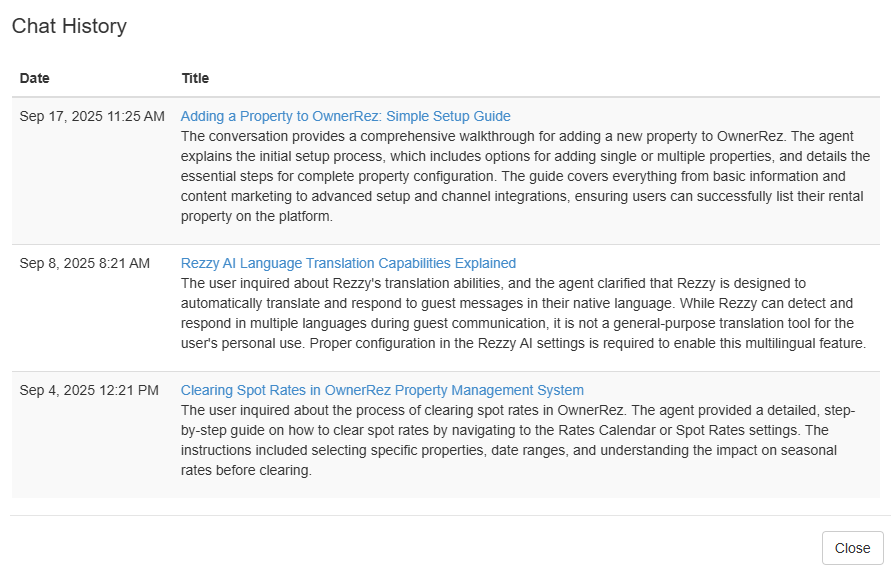Viewport: 891px width, 567px height.
Task: Select the Sep 8, 2025 8:21 AM date cell
Action: (x=85, y=263)
